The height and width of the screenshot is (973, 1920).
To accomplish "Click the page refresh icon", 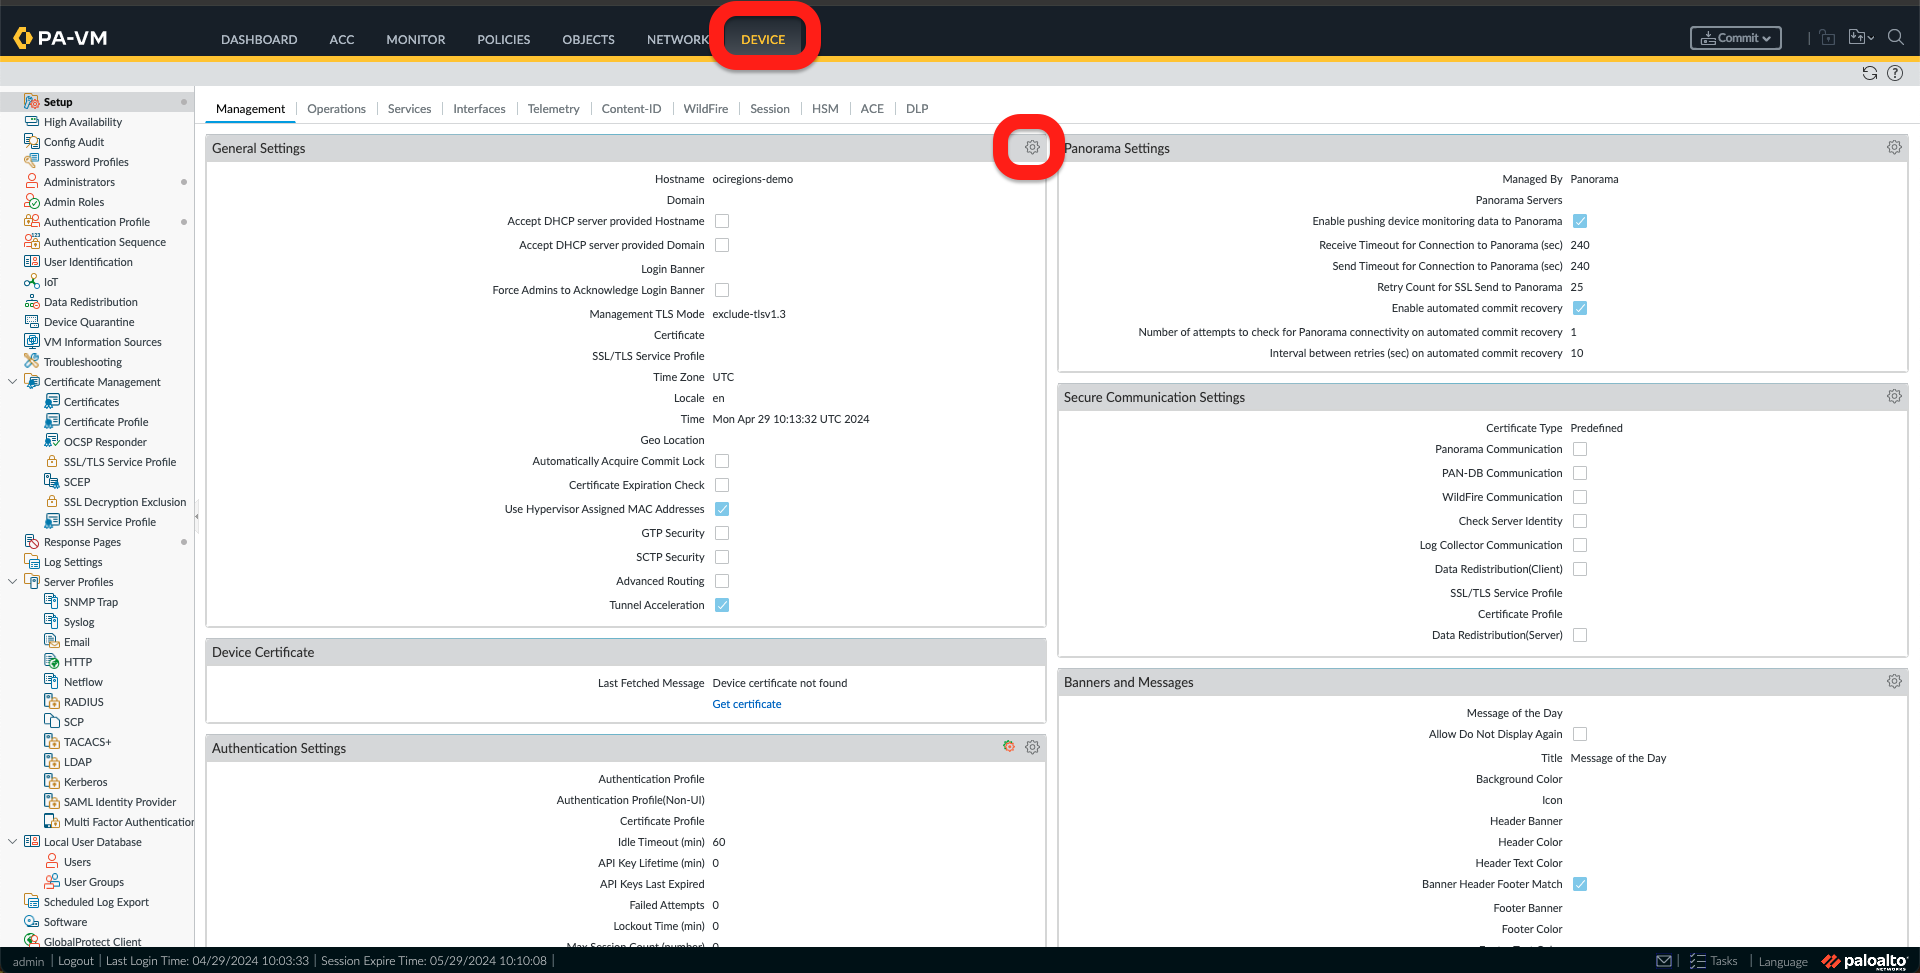I will click(x=1869, y=72).
